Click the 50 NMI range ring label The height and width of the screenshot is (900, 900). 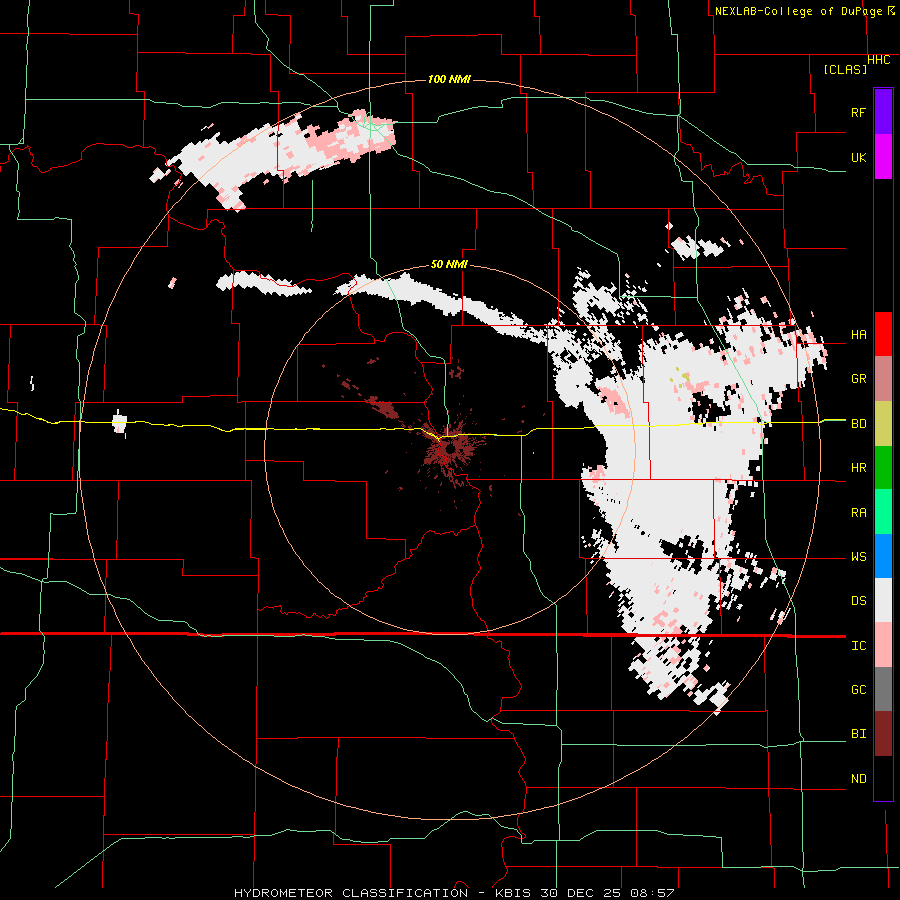(449, 264)
